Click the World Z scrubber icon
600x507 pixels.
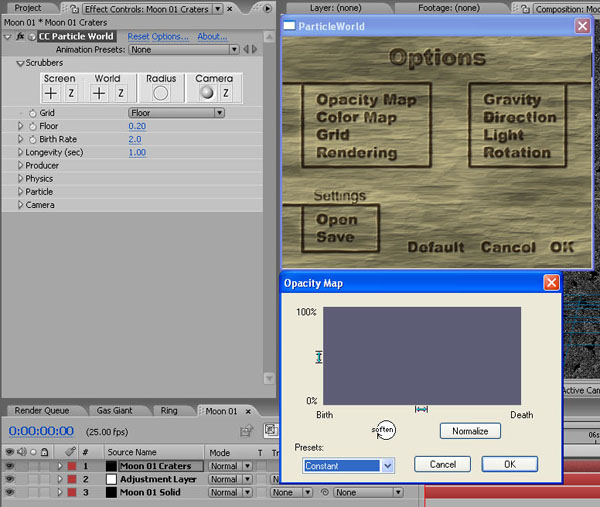point(120,93)
